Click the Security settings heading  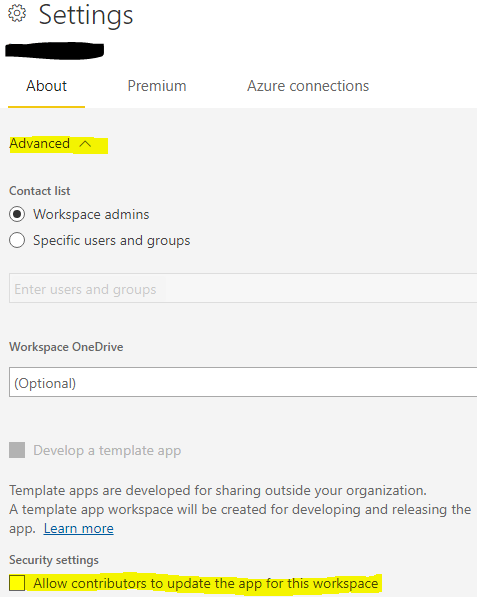coord(54,560)
